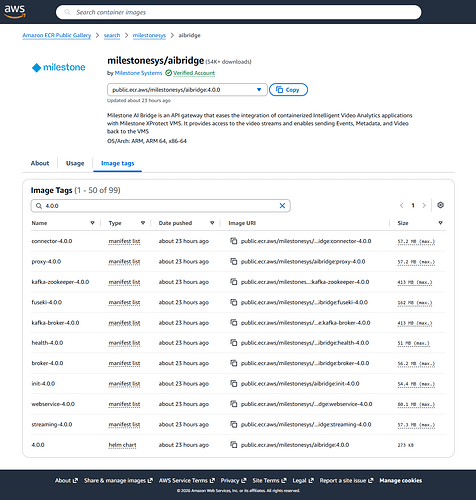Open Report a site issue link
Screen dimensions: 476x500
[346, 481]
